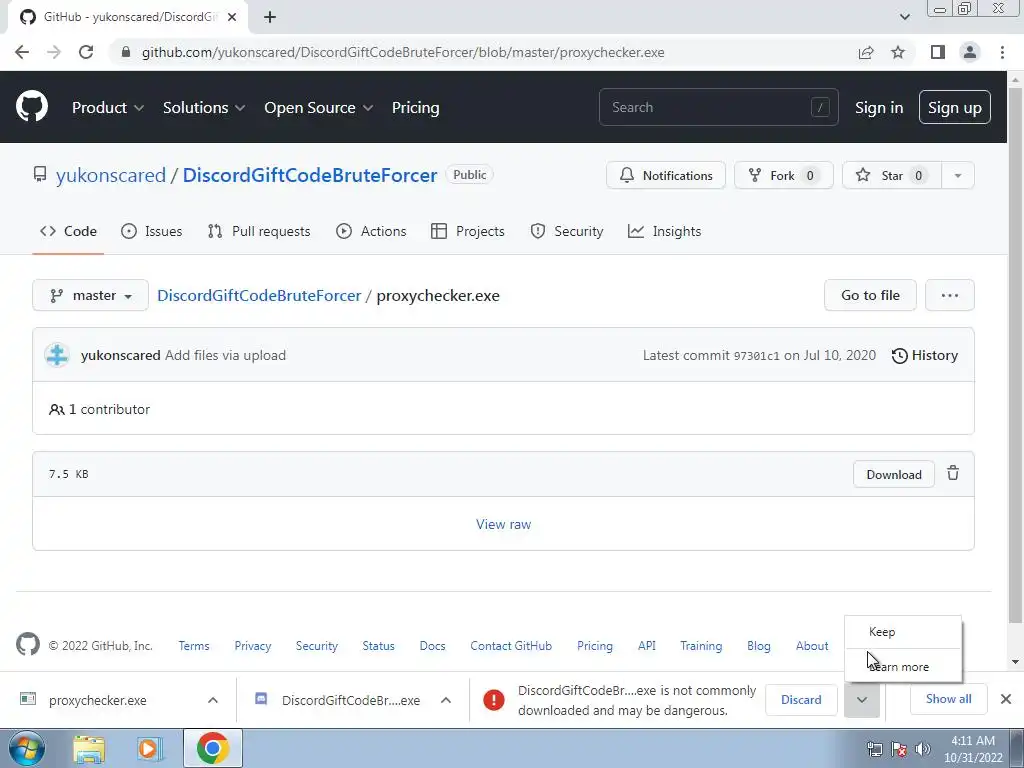The image size is (1024, 768).
Task: Switch to the Issues tab
Action: (152, 231)
